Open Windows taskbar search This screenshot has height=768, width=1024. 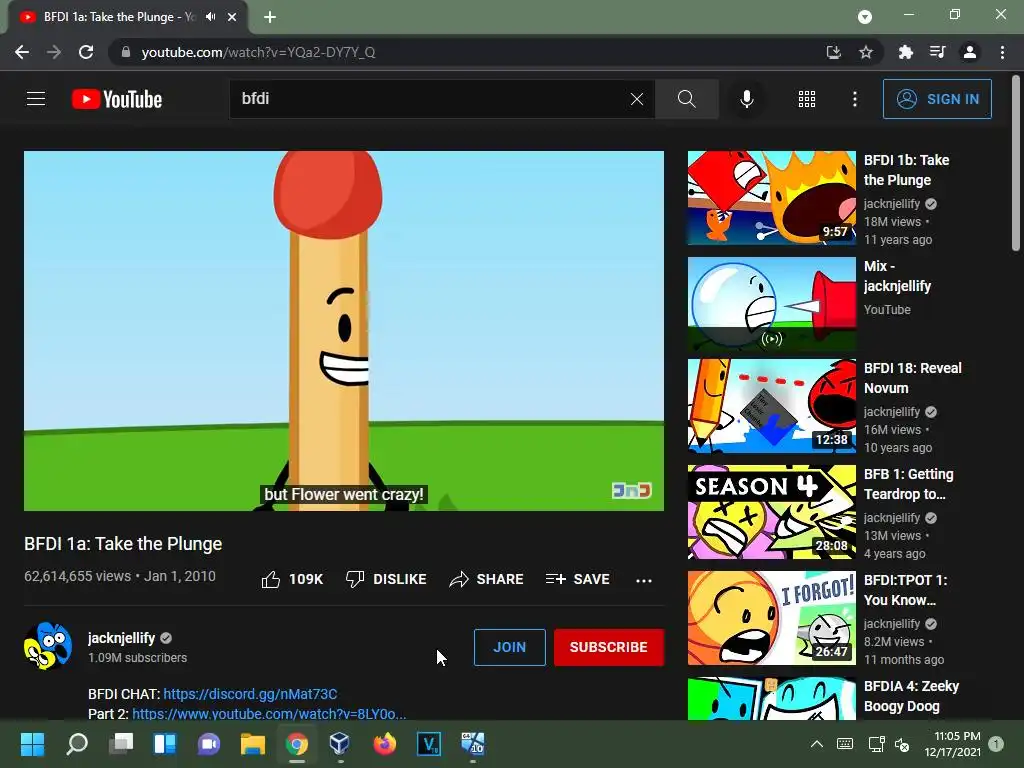77,744
